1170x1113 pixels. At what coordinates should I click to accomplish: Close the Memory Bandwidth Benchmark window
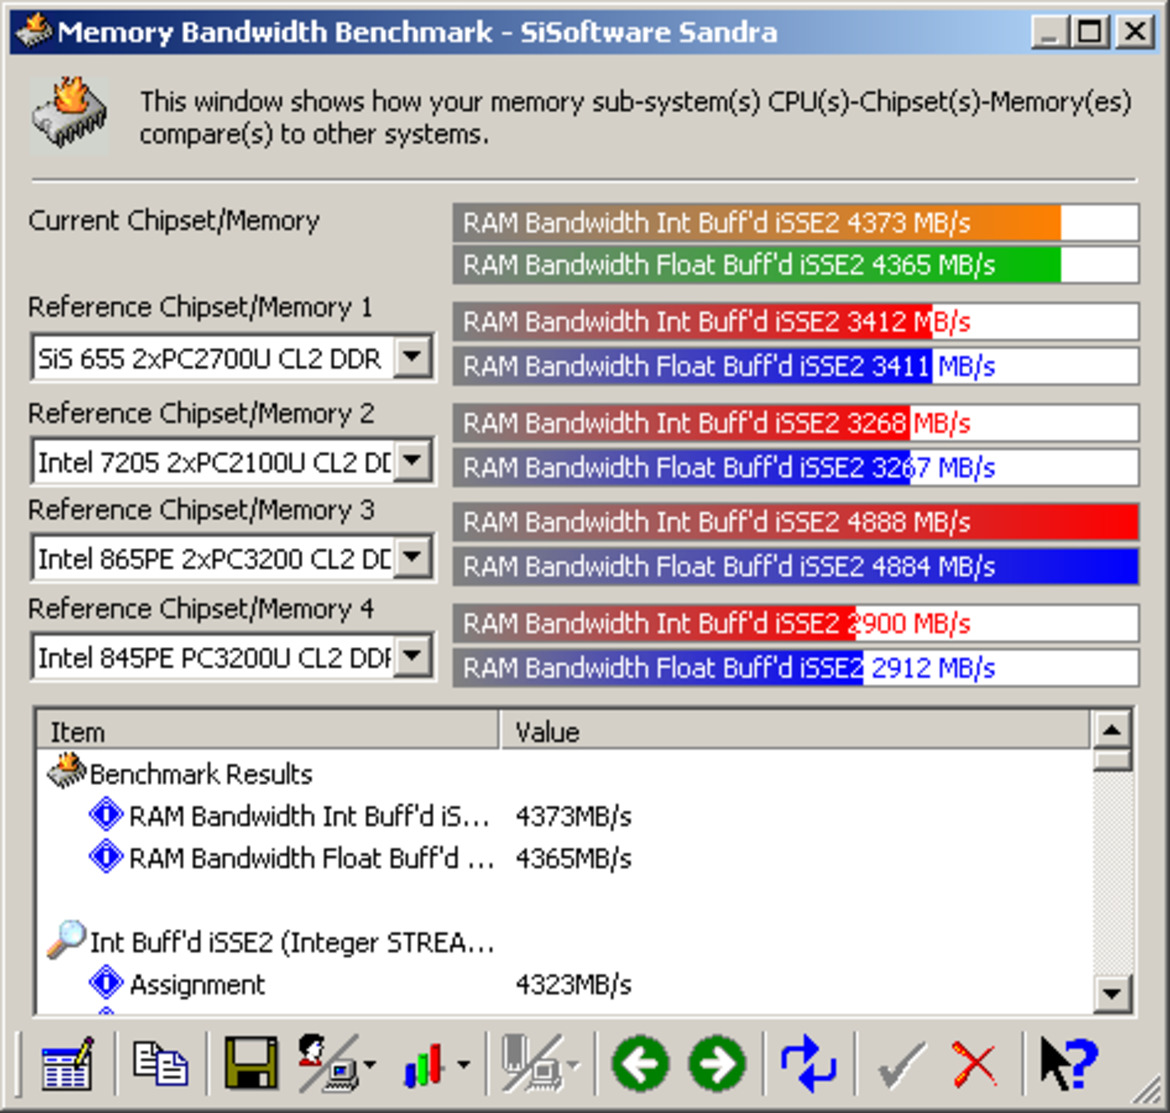point(1135,32)
